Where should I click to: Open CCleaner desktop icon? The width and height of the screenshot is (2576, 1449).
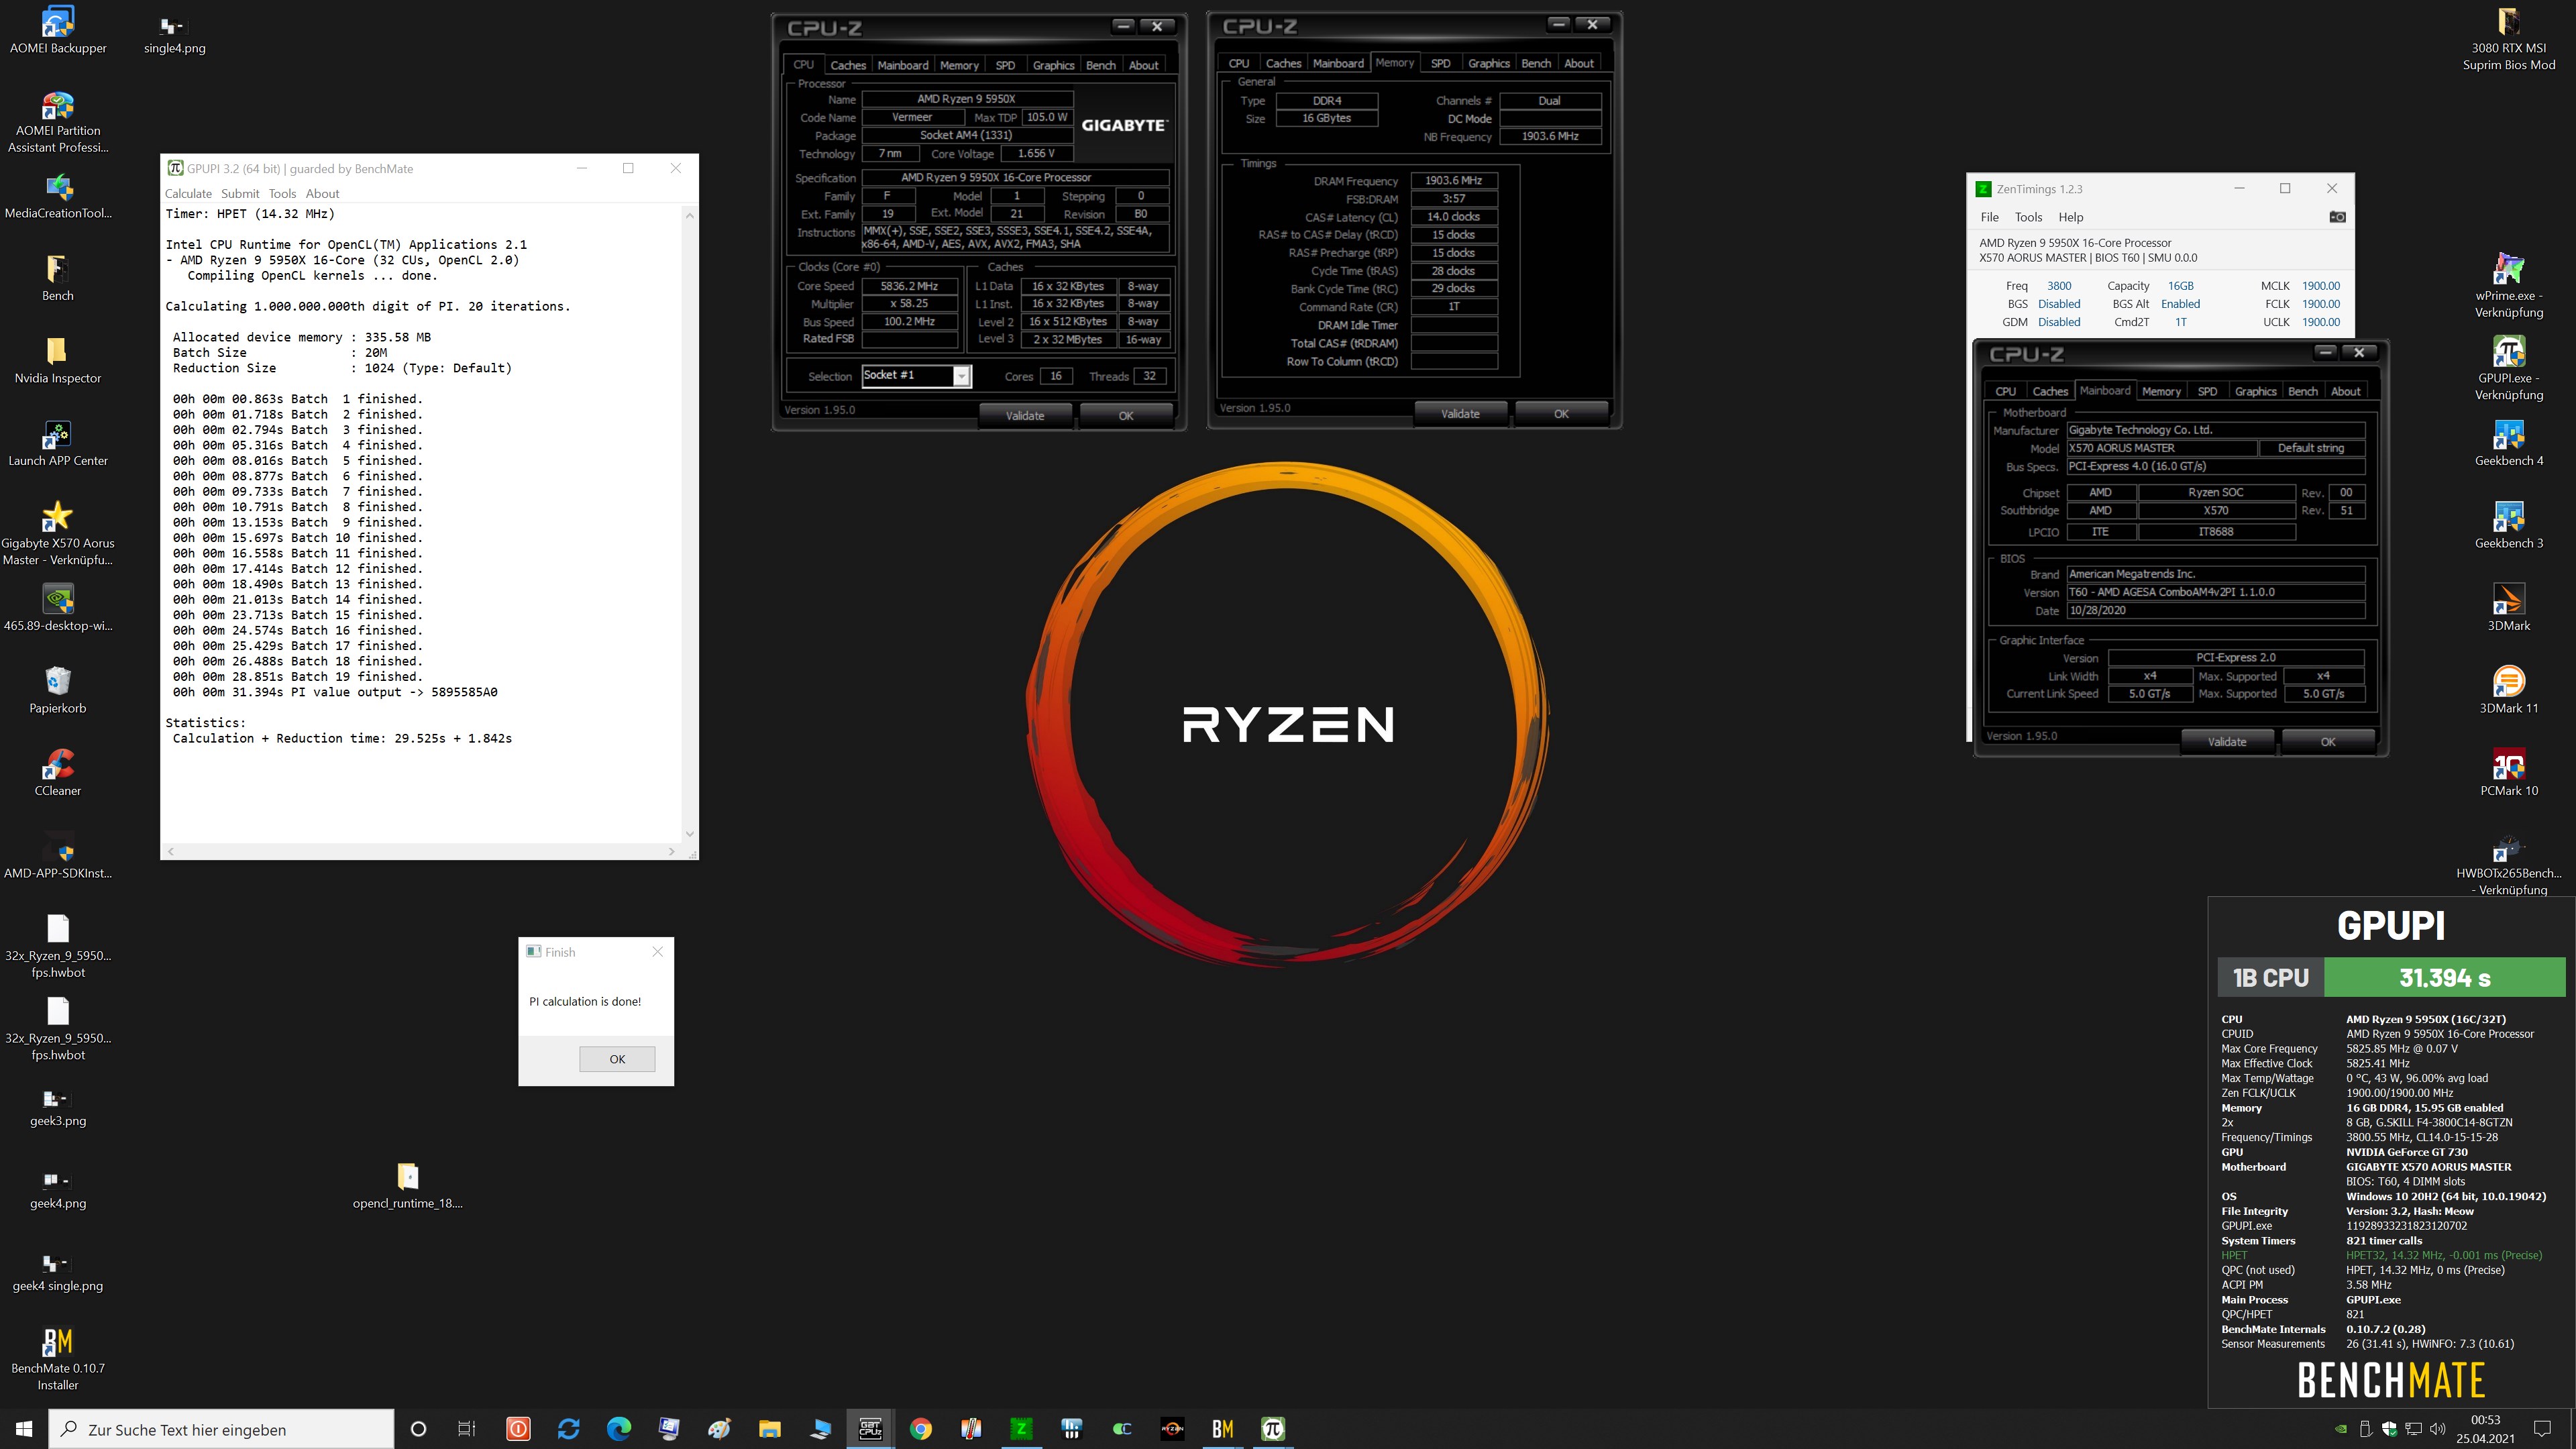click(x=58, y=773)
